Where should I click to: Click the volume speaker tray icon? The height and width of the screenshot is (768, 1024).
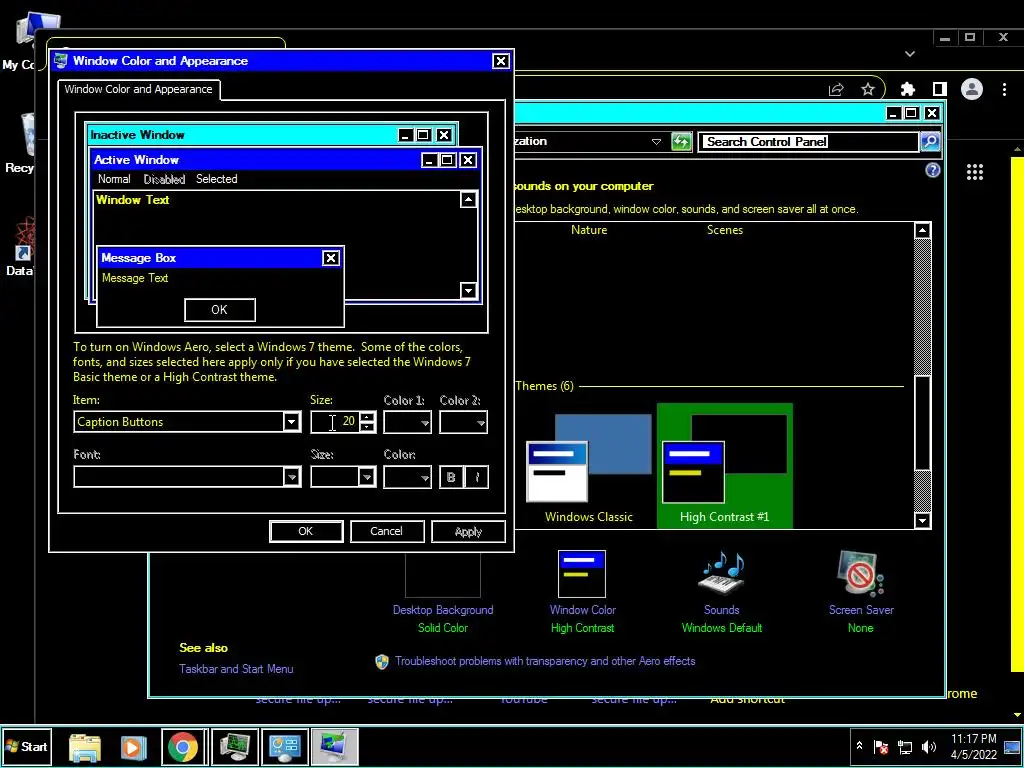pyautogui.click(x=928, y=746)
